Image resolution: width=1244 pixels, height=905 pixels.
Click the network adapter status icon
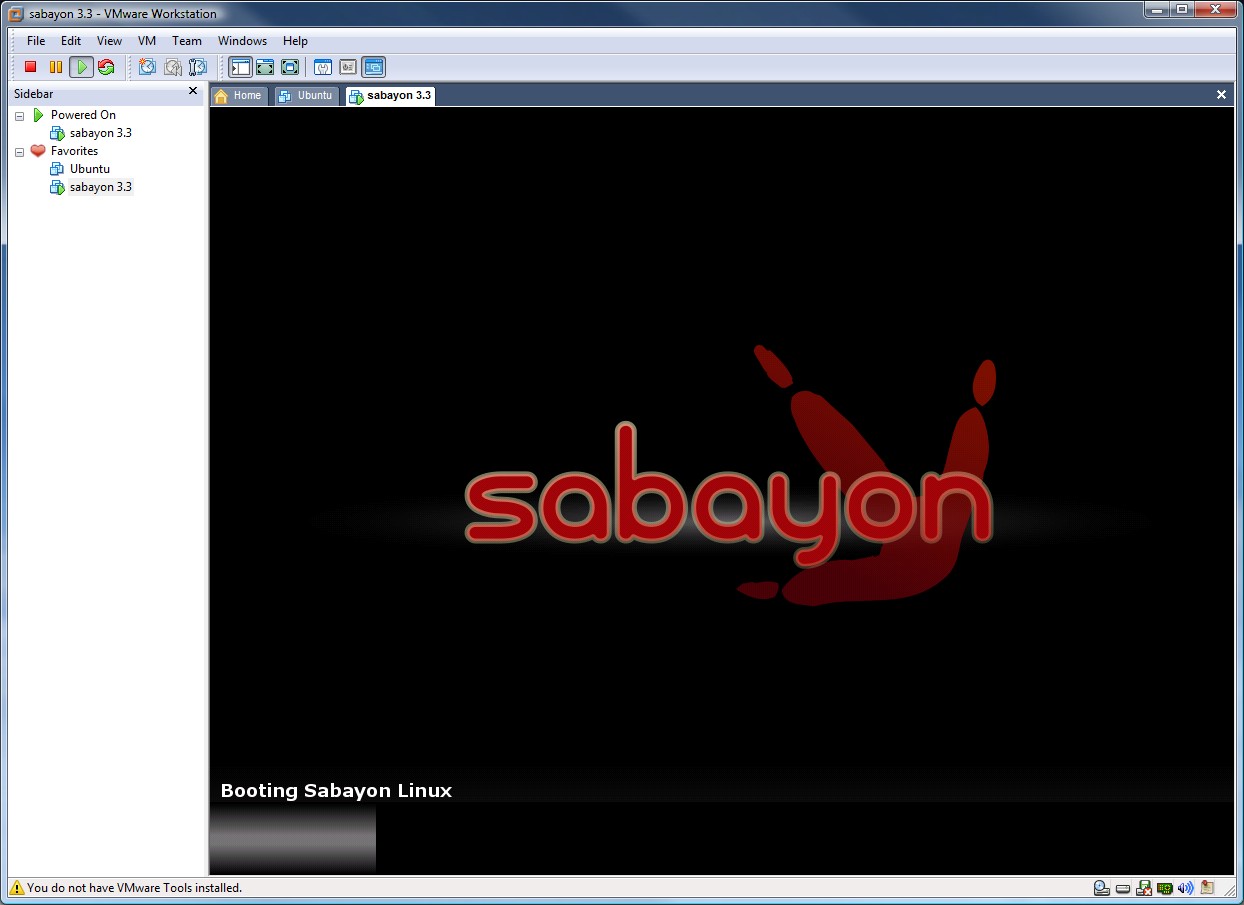(x=1165, y=887)
